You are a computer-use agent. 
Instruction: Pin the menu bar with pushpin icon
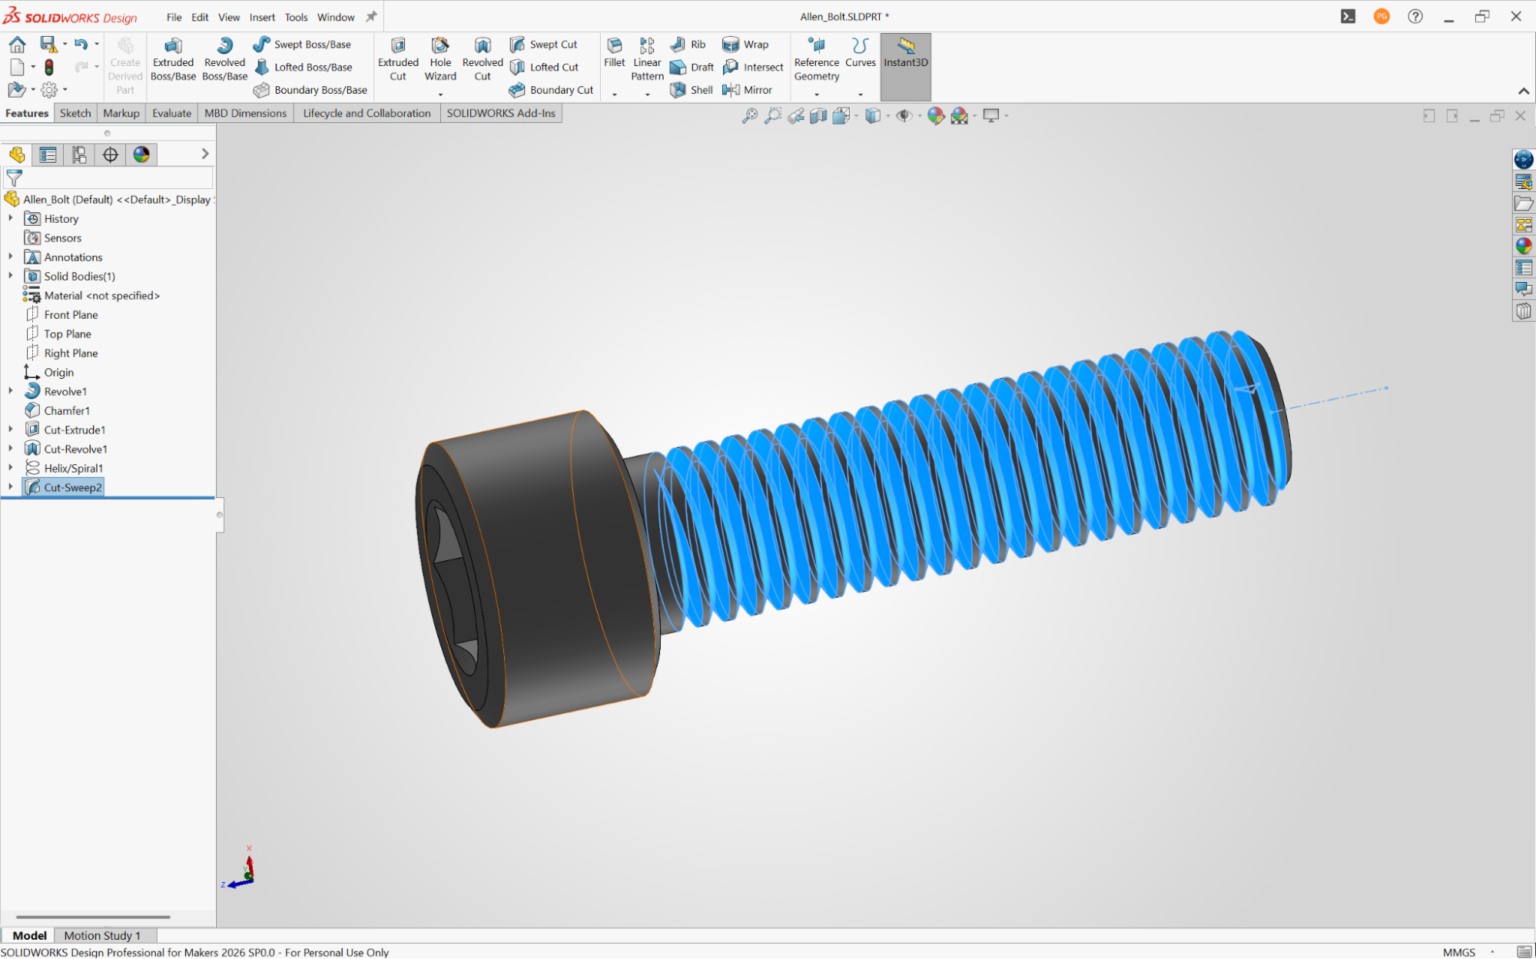(371, 17)
